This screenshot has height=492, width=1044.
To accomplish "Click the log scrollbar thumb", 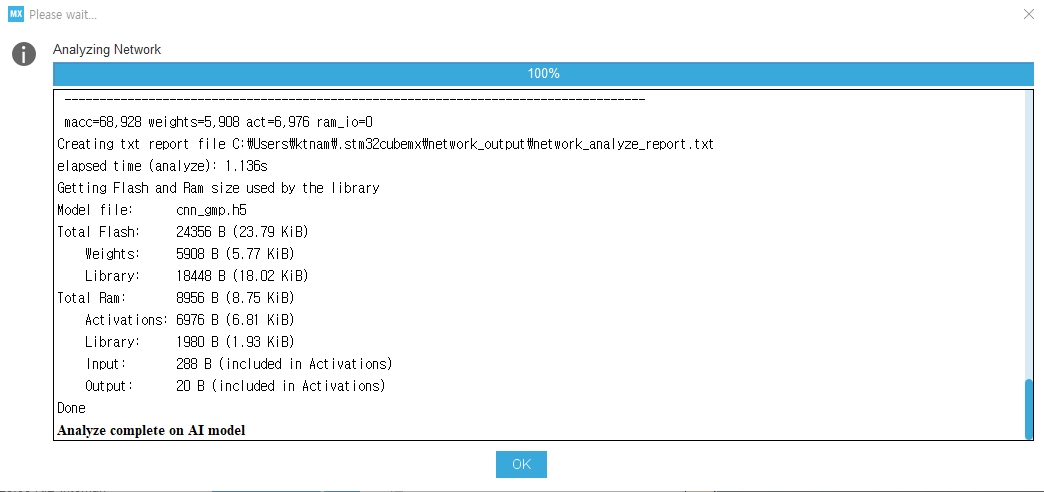I will [x=1029, y=409].
